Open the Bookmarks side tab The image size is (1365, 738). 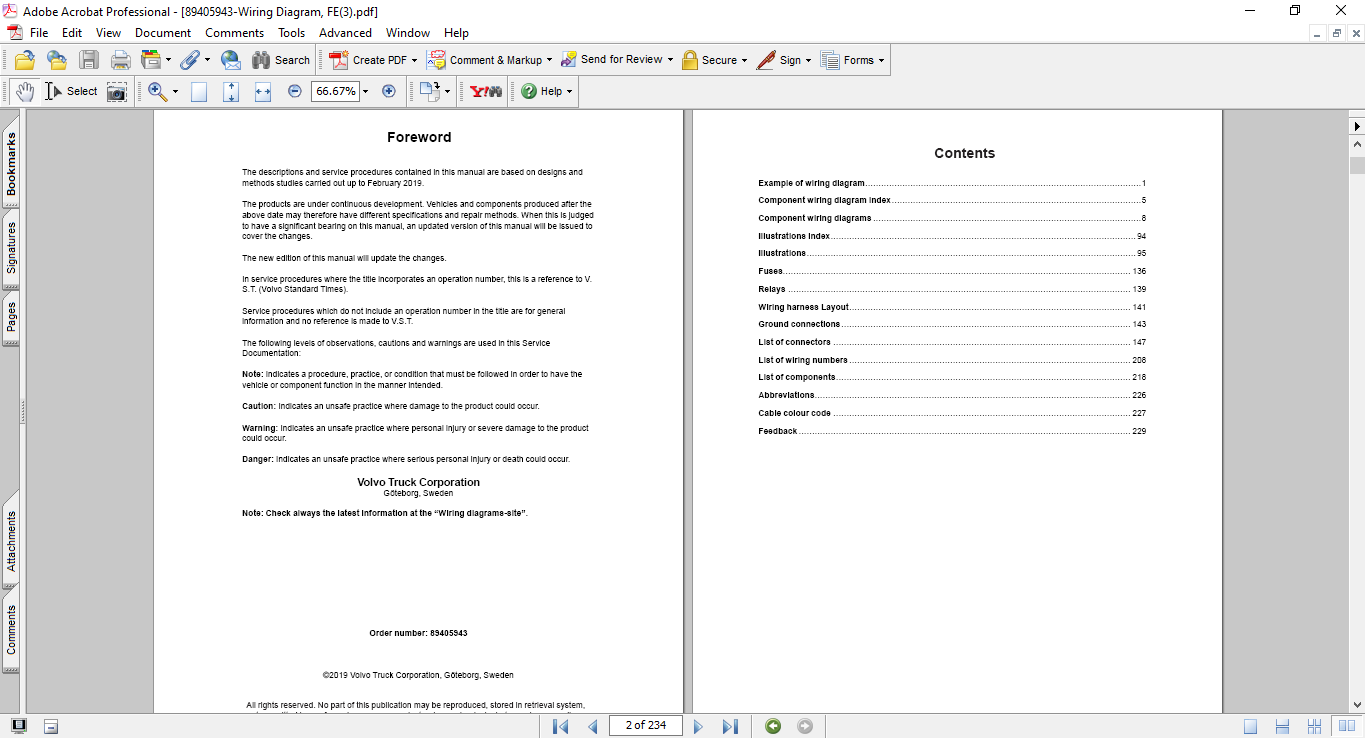[x=12, y=165]
